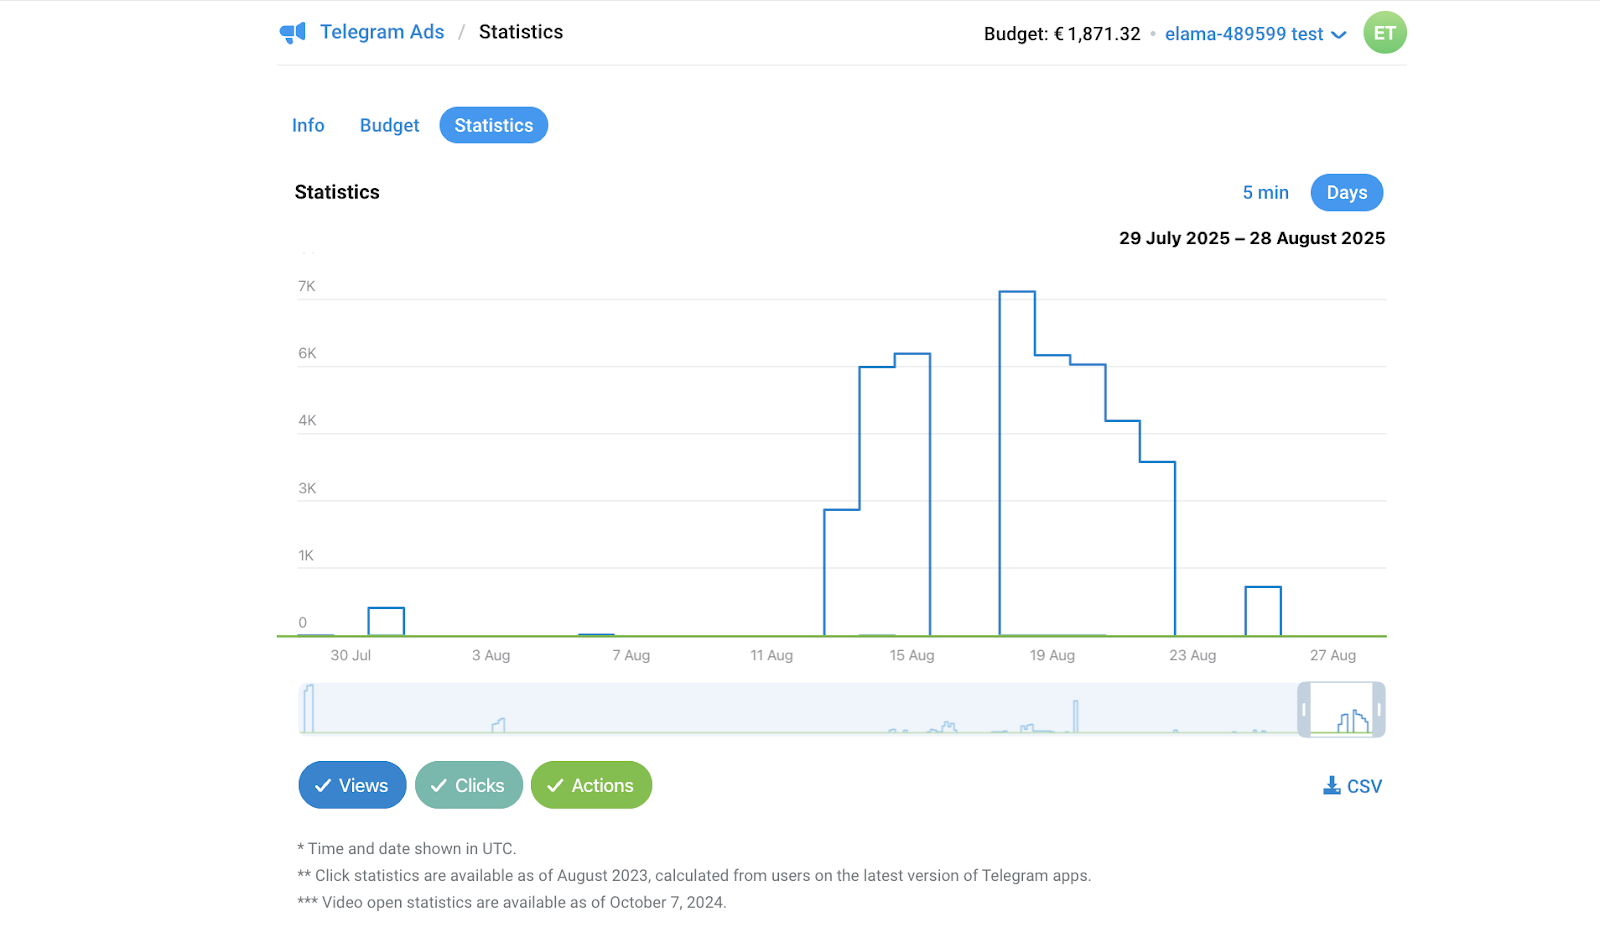Switch chart granularity to 5 min
The image size is (1600, 938).
pos(1265,193)
